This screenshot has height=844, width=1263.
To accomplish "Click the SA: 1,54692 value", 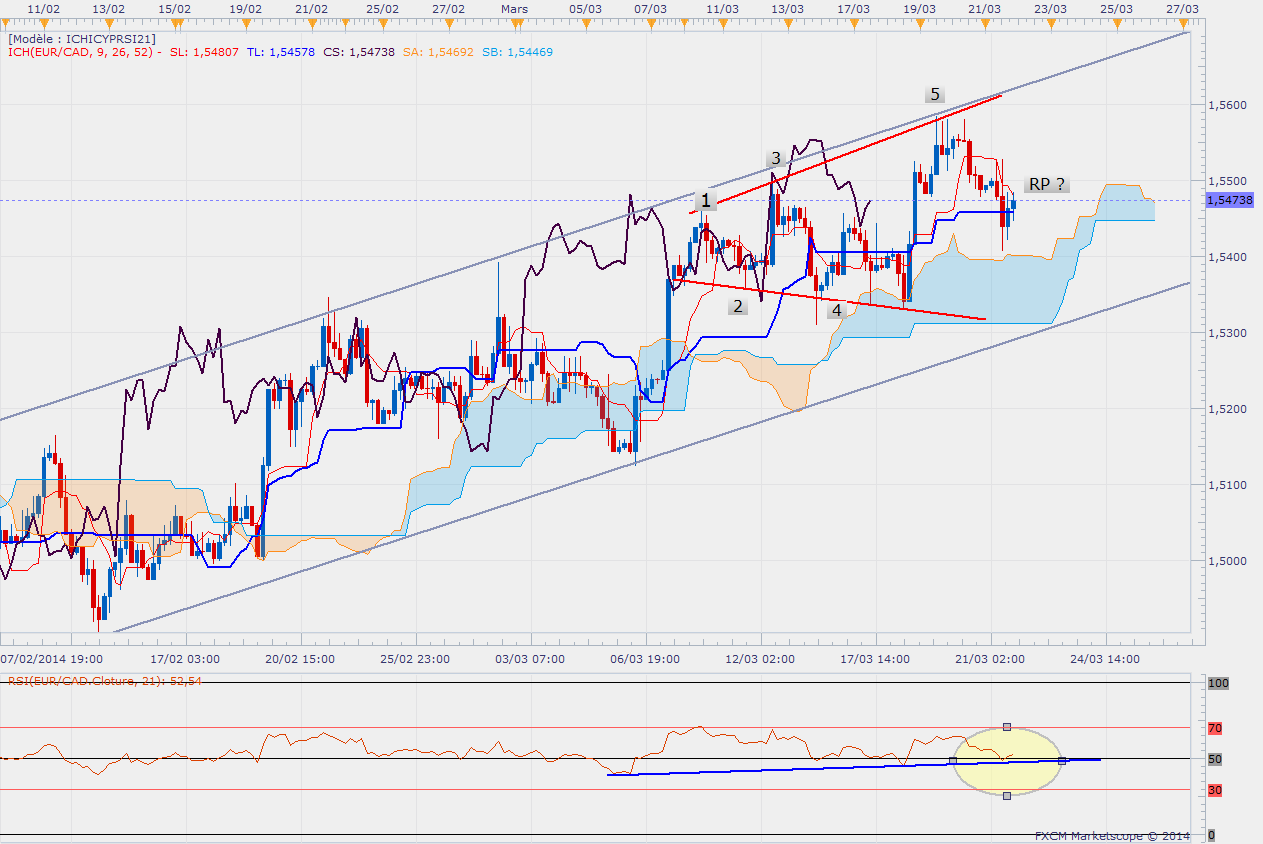I will [x=438, y=51].
